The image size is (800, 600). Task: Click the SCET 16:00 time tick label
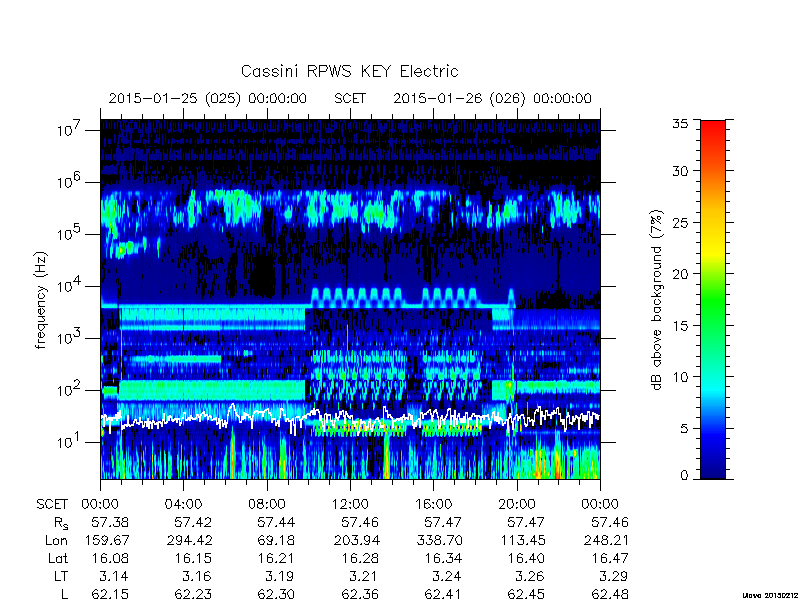[x=433, y=505]
